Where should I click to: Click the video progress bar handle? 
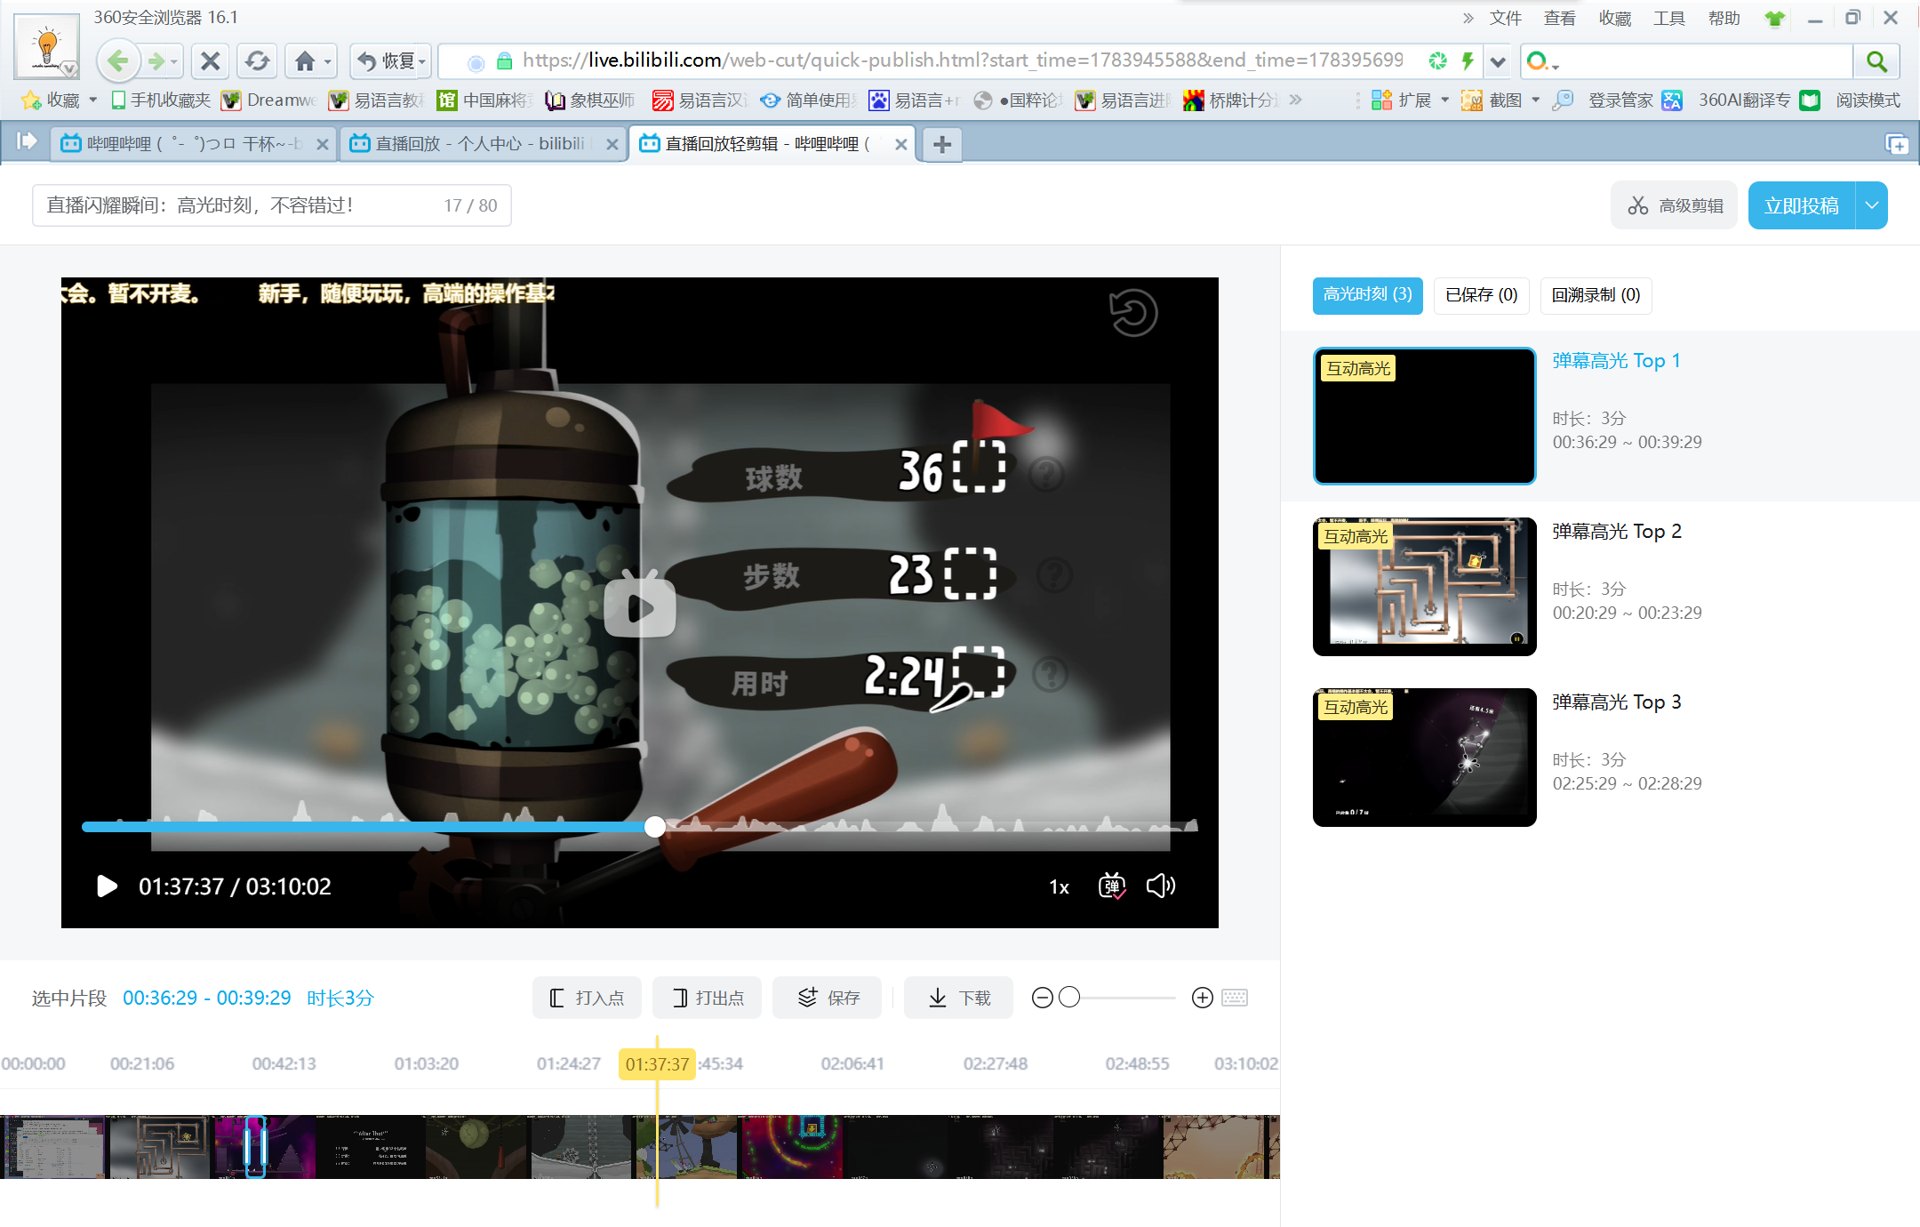[655, 826]
